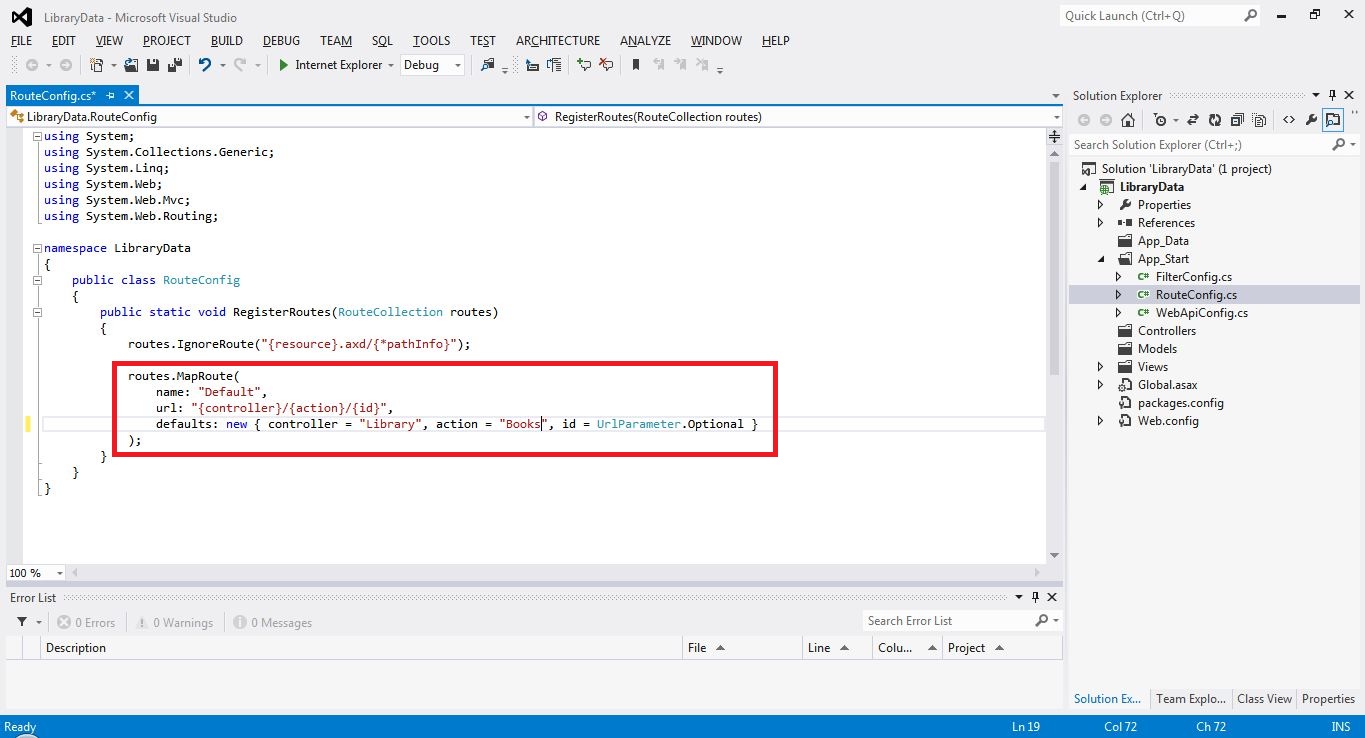Expand the FilterConfig.cs node
This screenshot has width=1365, height=738.
tap(1119, 277)
